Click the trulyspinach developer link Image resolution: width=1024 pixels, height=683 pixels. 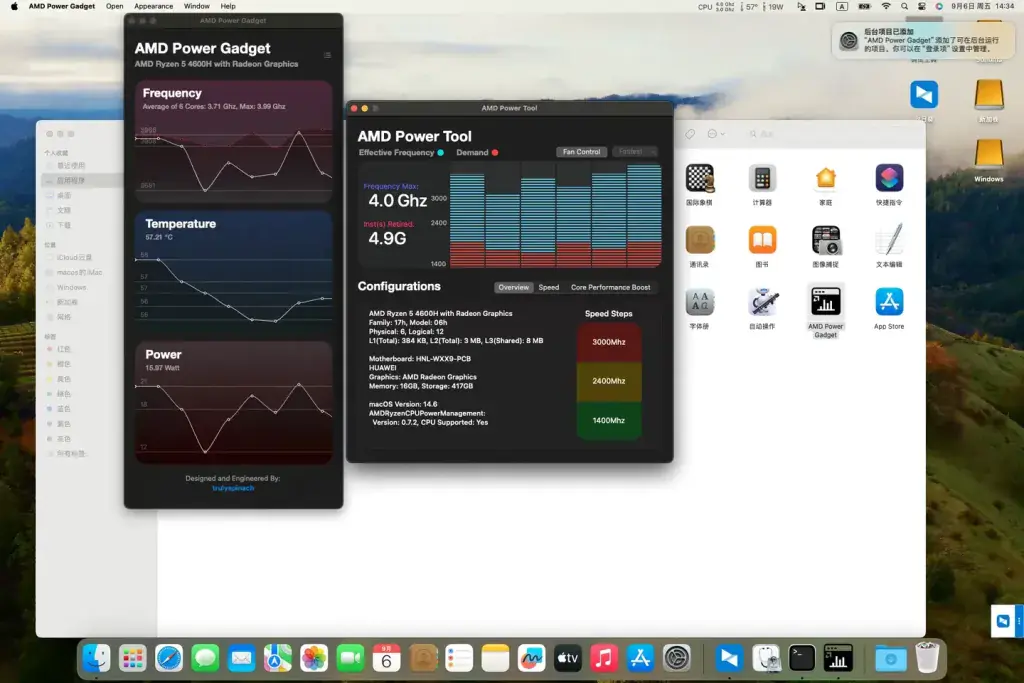[233, 488]
